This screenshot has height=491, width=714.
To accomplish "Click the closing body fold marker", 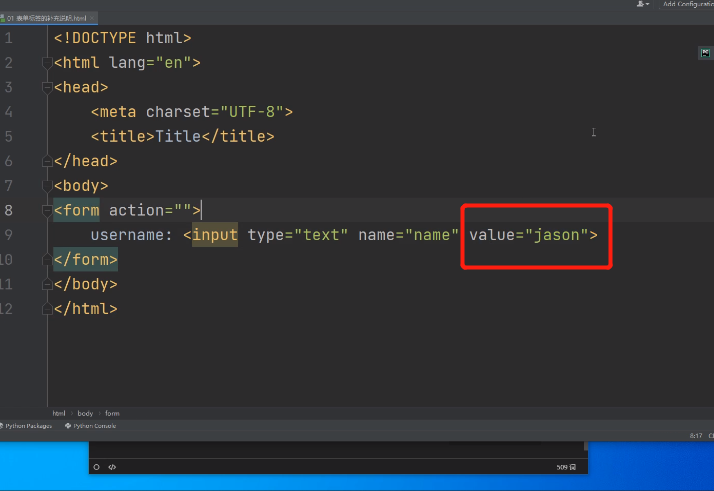I will [47, 284].
